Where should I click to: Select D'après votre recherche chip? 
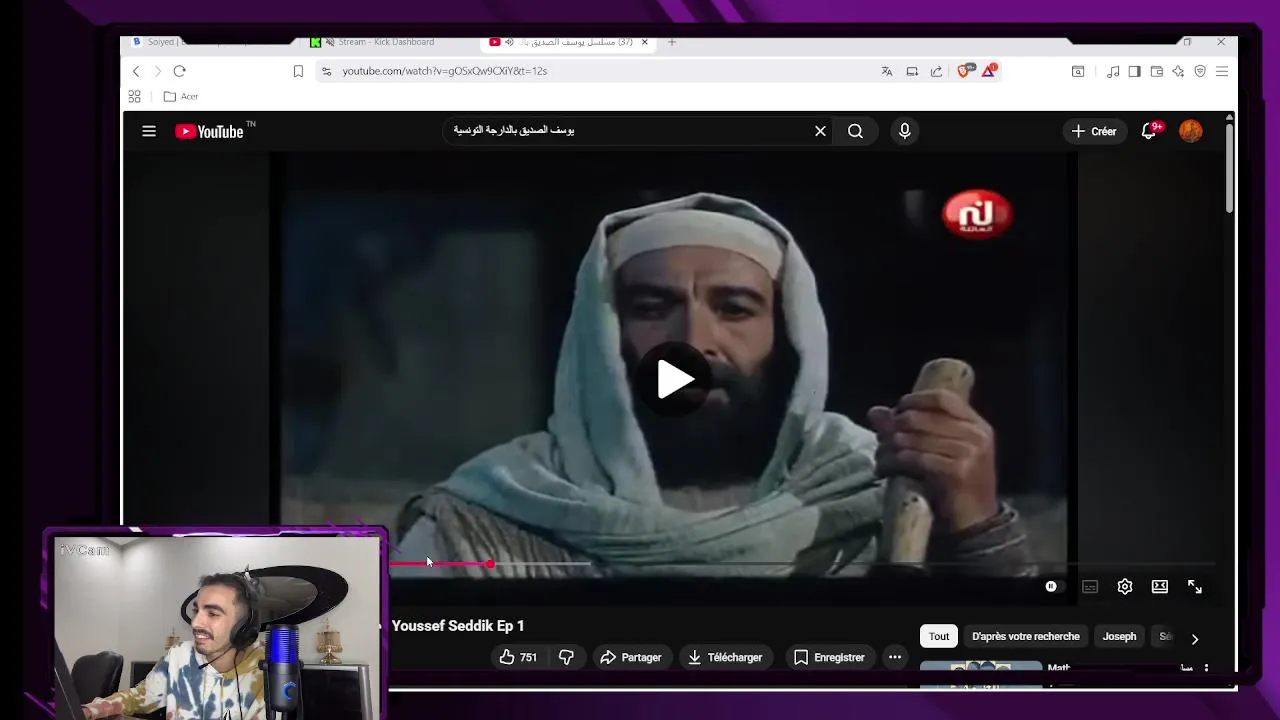pyautogui.click(x=1026, y=636)
